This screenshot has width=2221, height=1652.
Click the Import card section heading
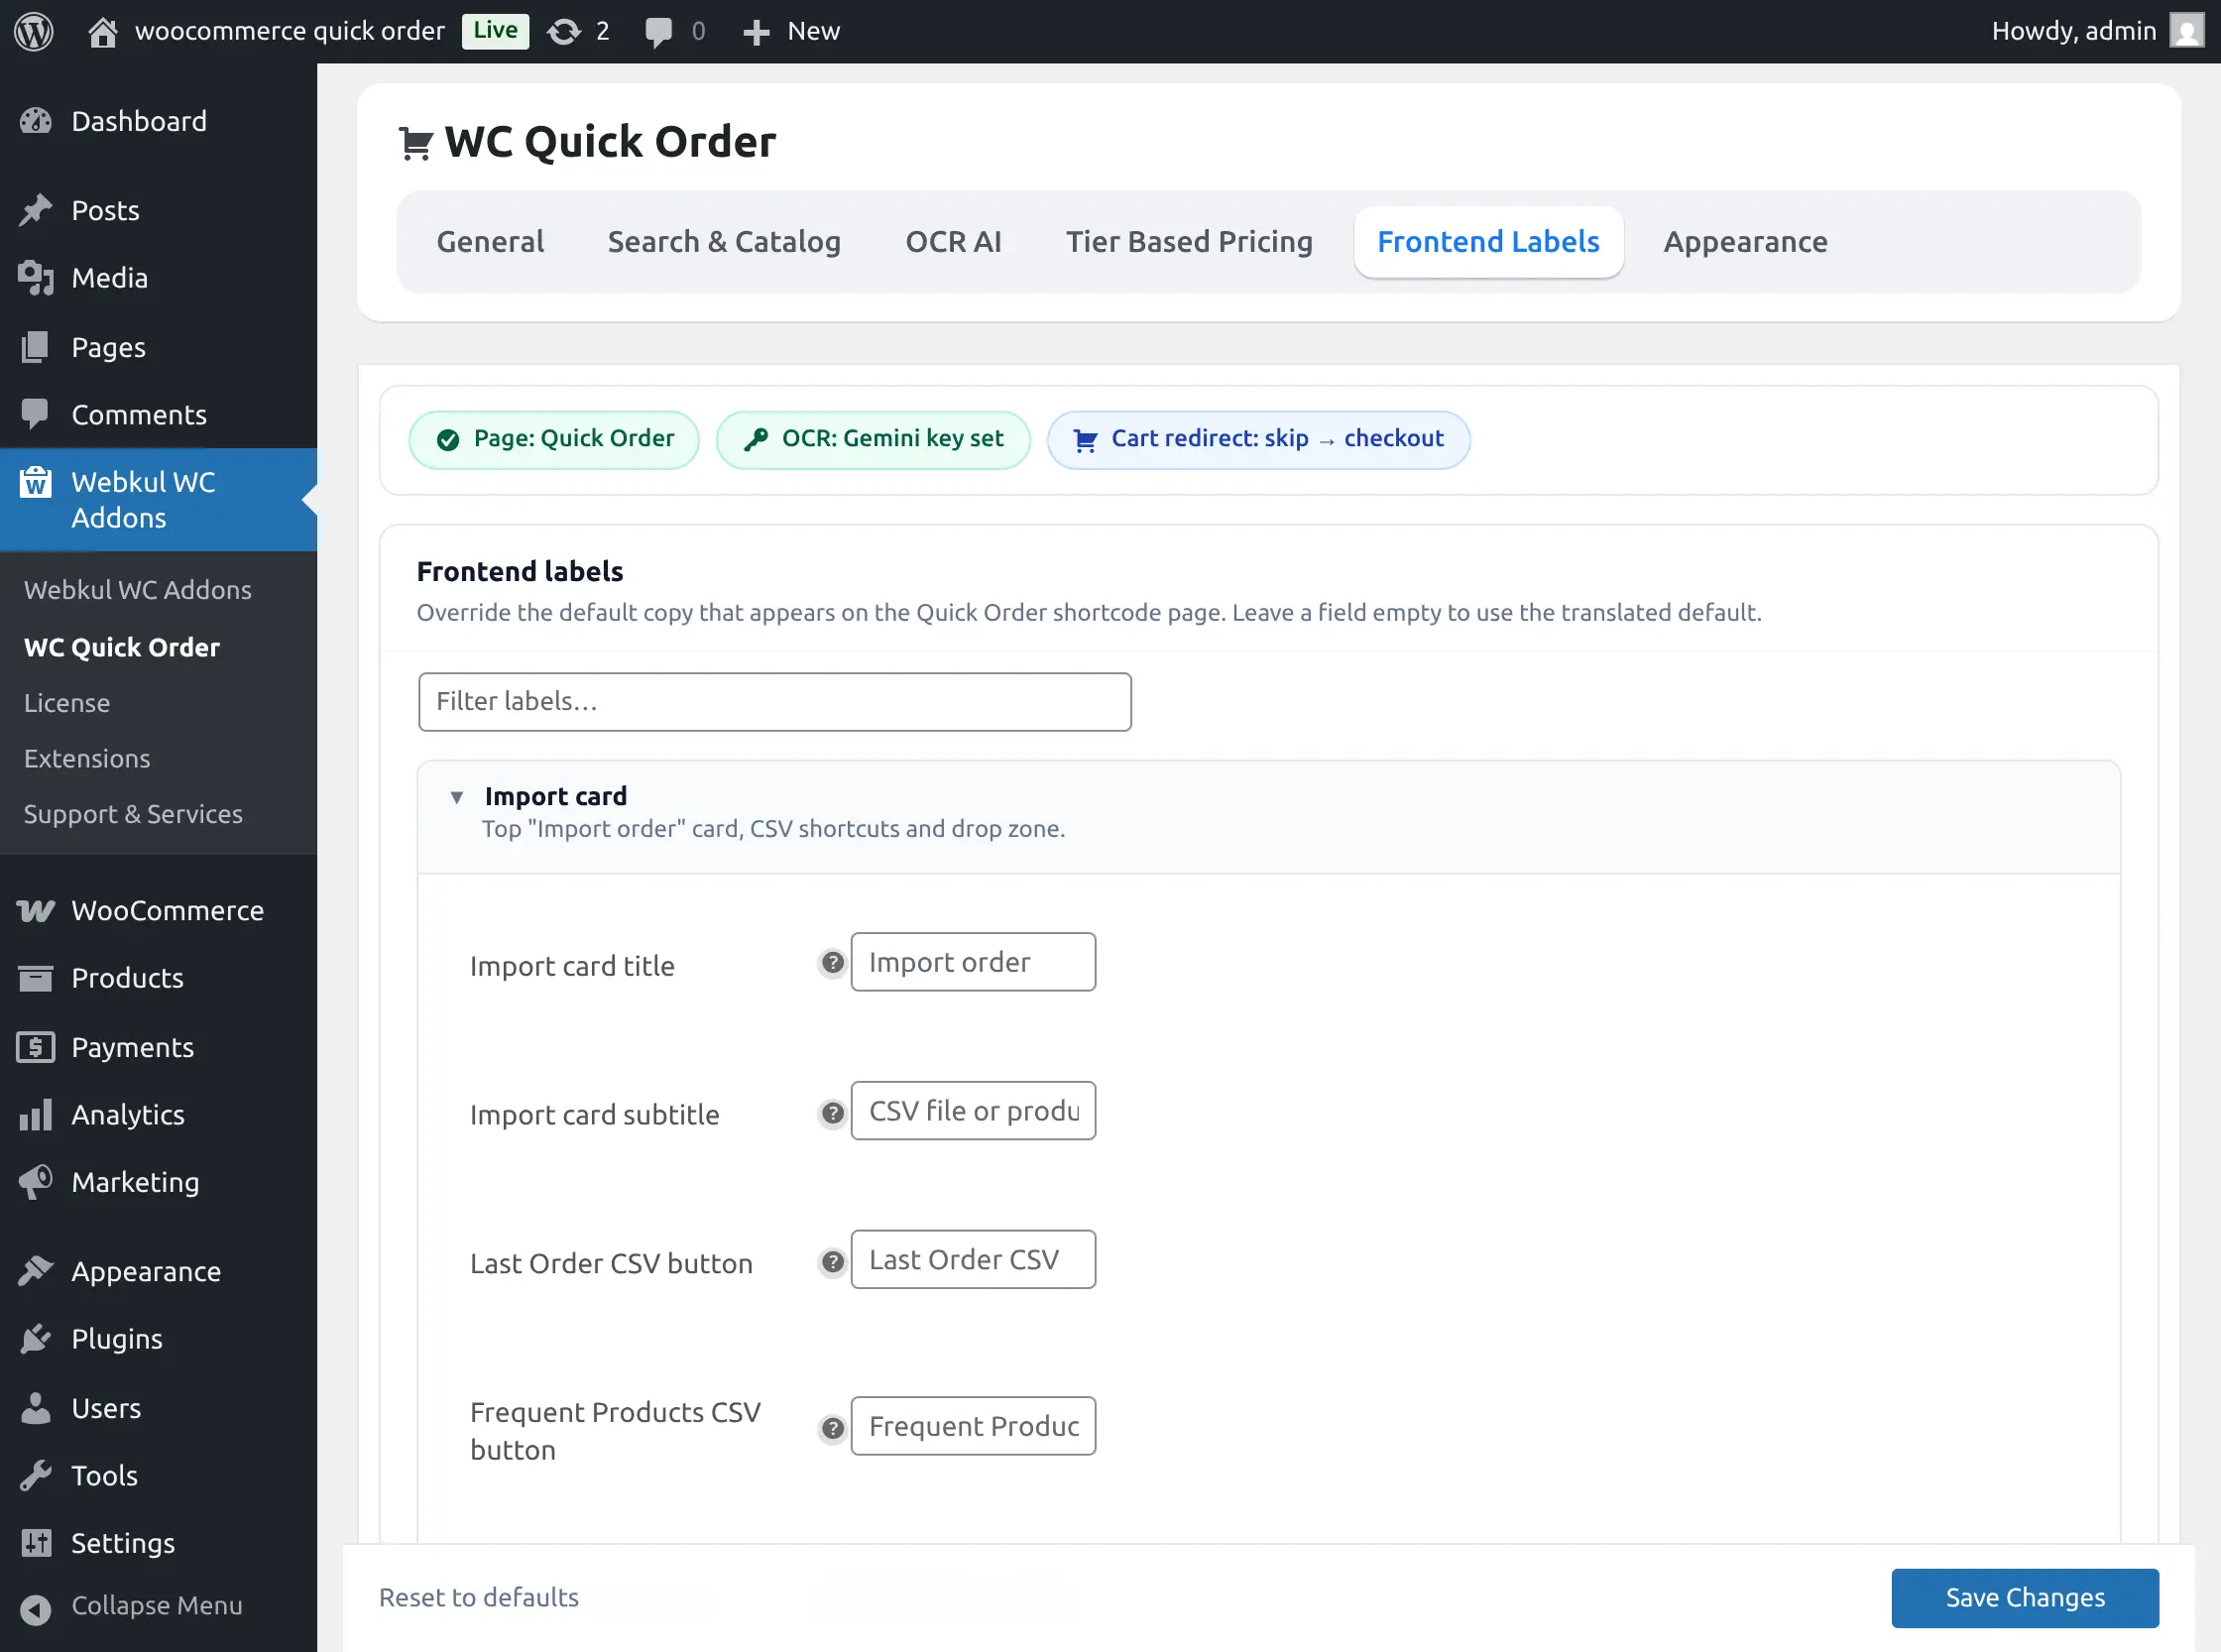click(x=556, y=796)
